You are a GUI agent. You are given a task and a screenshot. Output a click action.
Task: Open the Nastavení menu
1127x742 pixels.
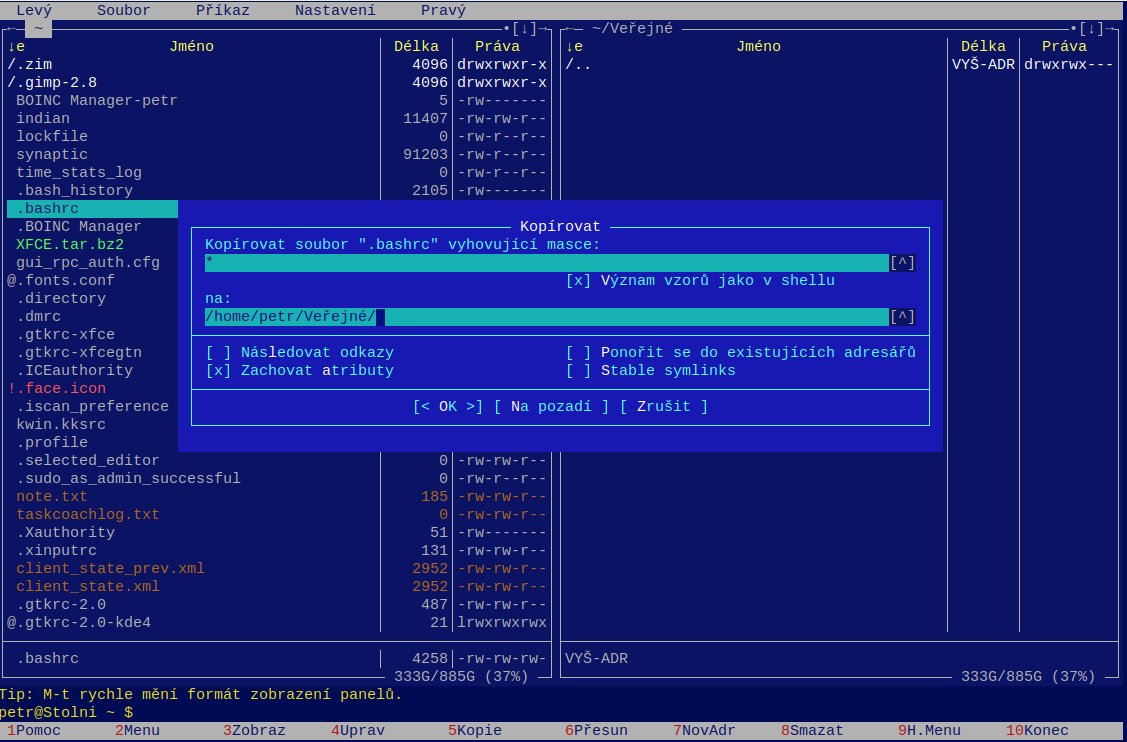point(335,10)
